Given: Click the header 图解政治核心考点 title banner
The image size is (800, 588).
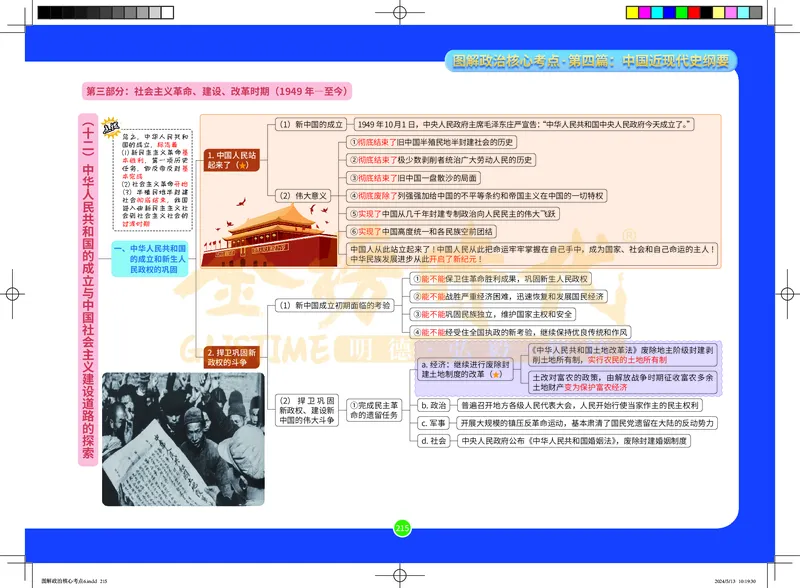Looking at the screenshot, I should 594,61.
